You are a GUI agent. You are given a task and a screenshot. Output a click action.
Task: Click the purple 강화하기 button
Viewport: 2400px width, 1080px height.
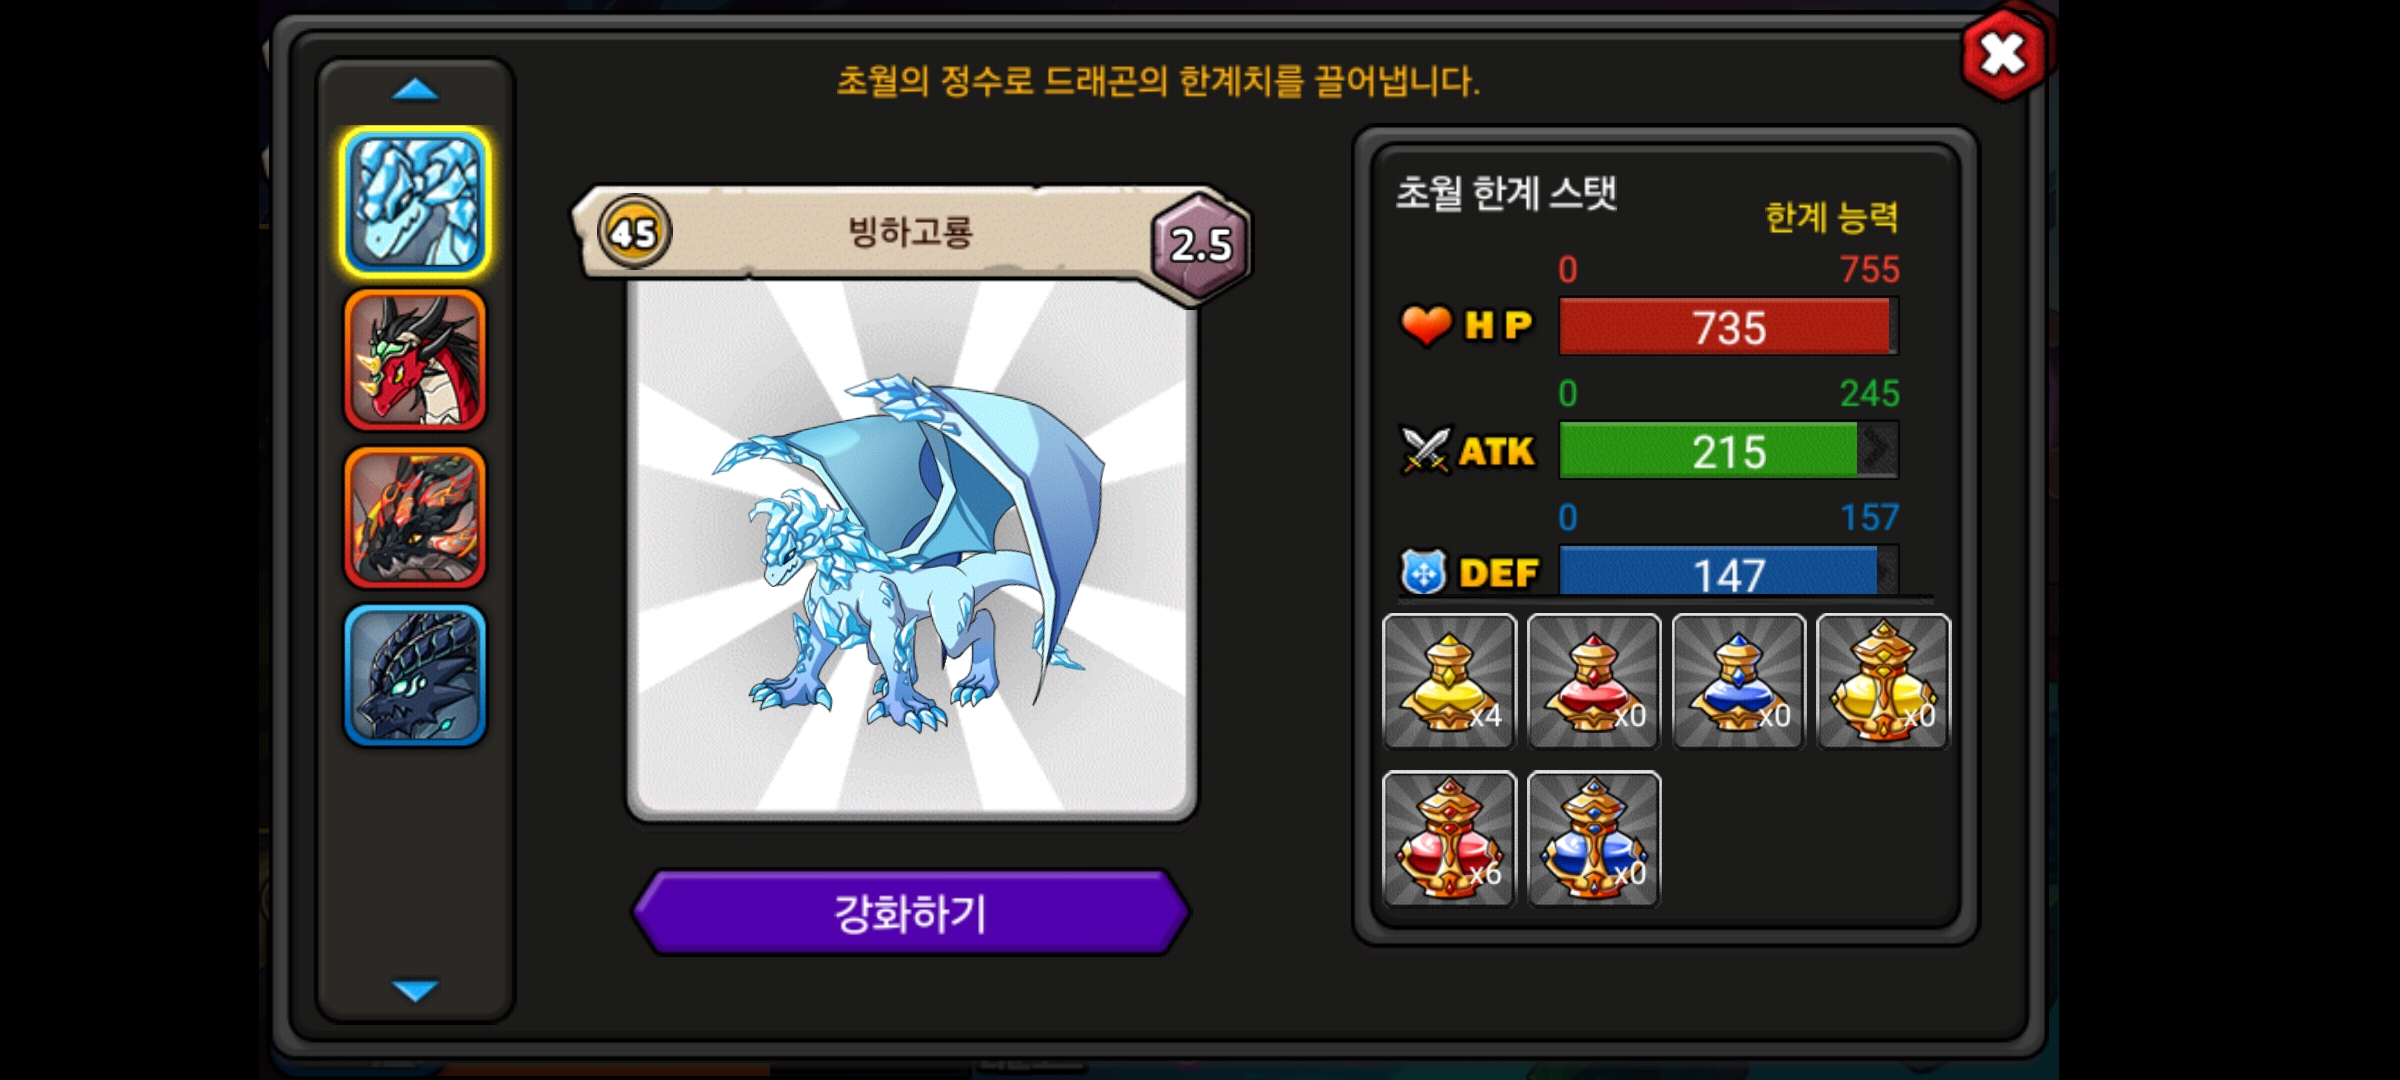[x=911, y=912]
